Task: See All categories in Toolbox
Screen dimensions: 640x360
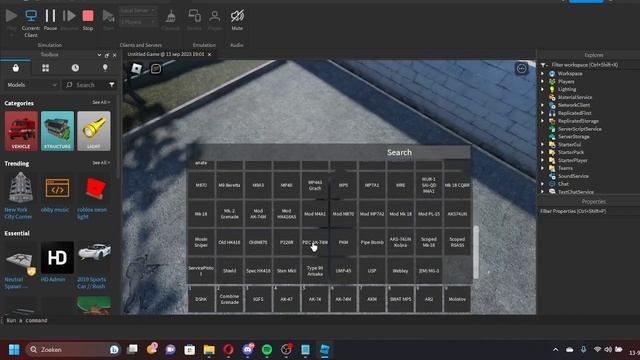Action: click(101, 102)
